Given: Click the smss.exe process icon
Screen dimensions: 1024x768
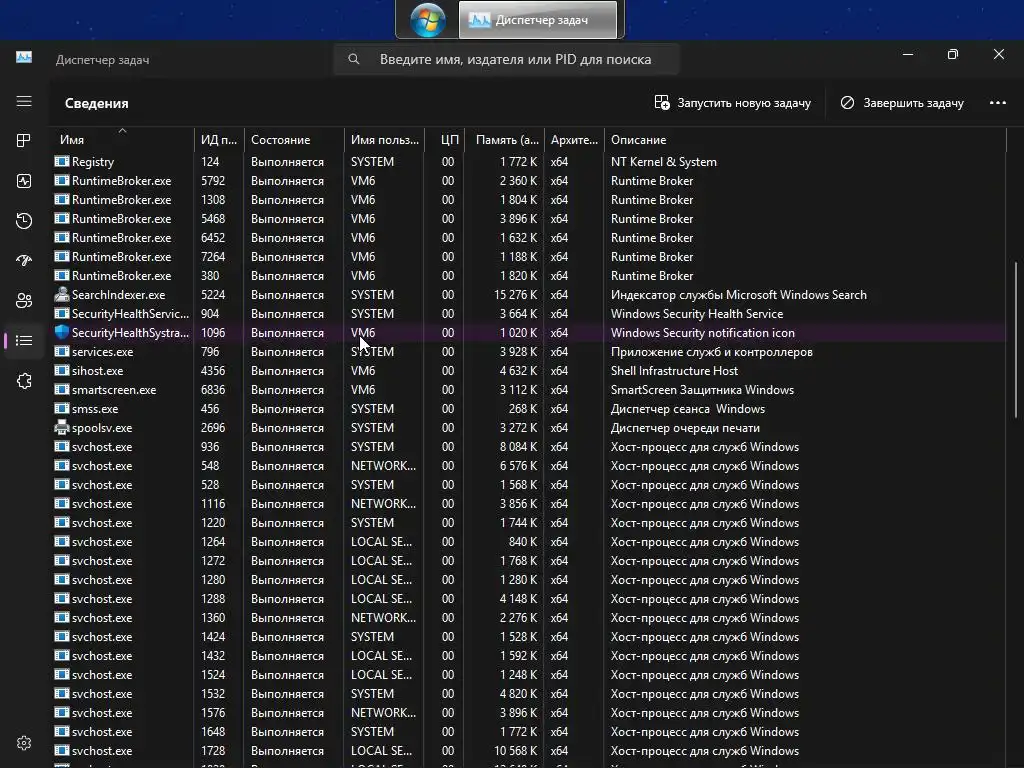Looking at the screenshot, I should (61, 408).
